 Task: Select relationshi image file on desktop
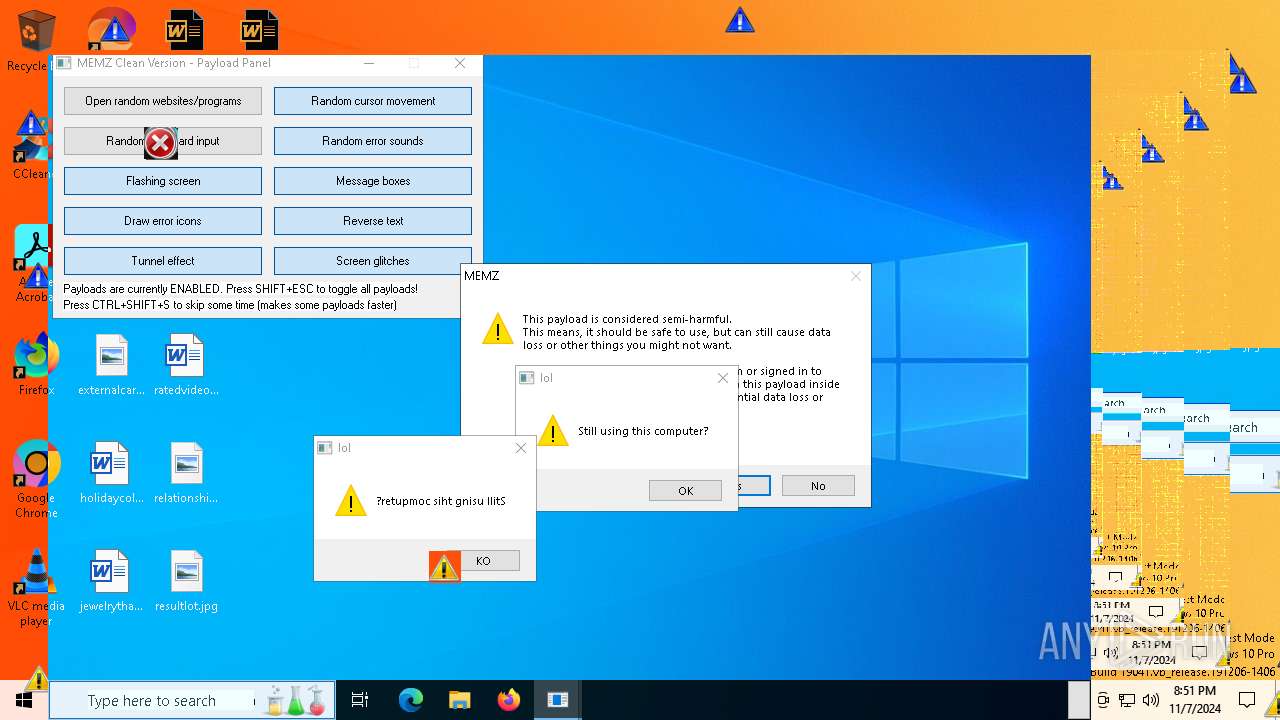pos(186,472)
